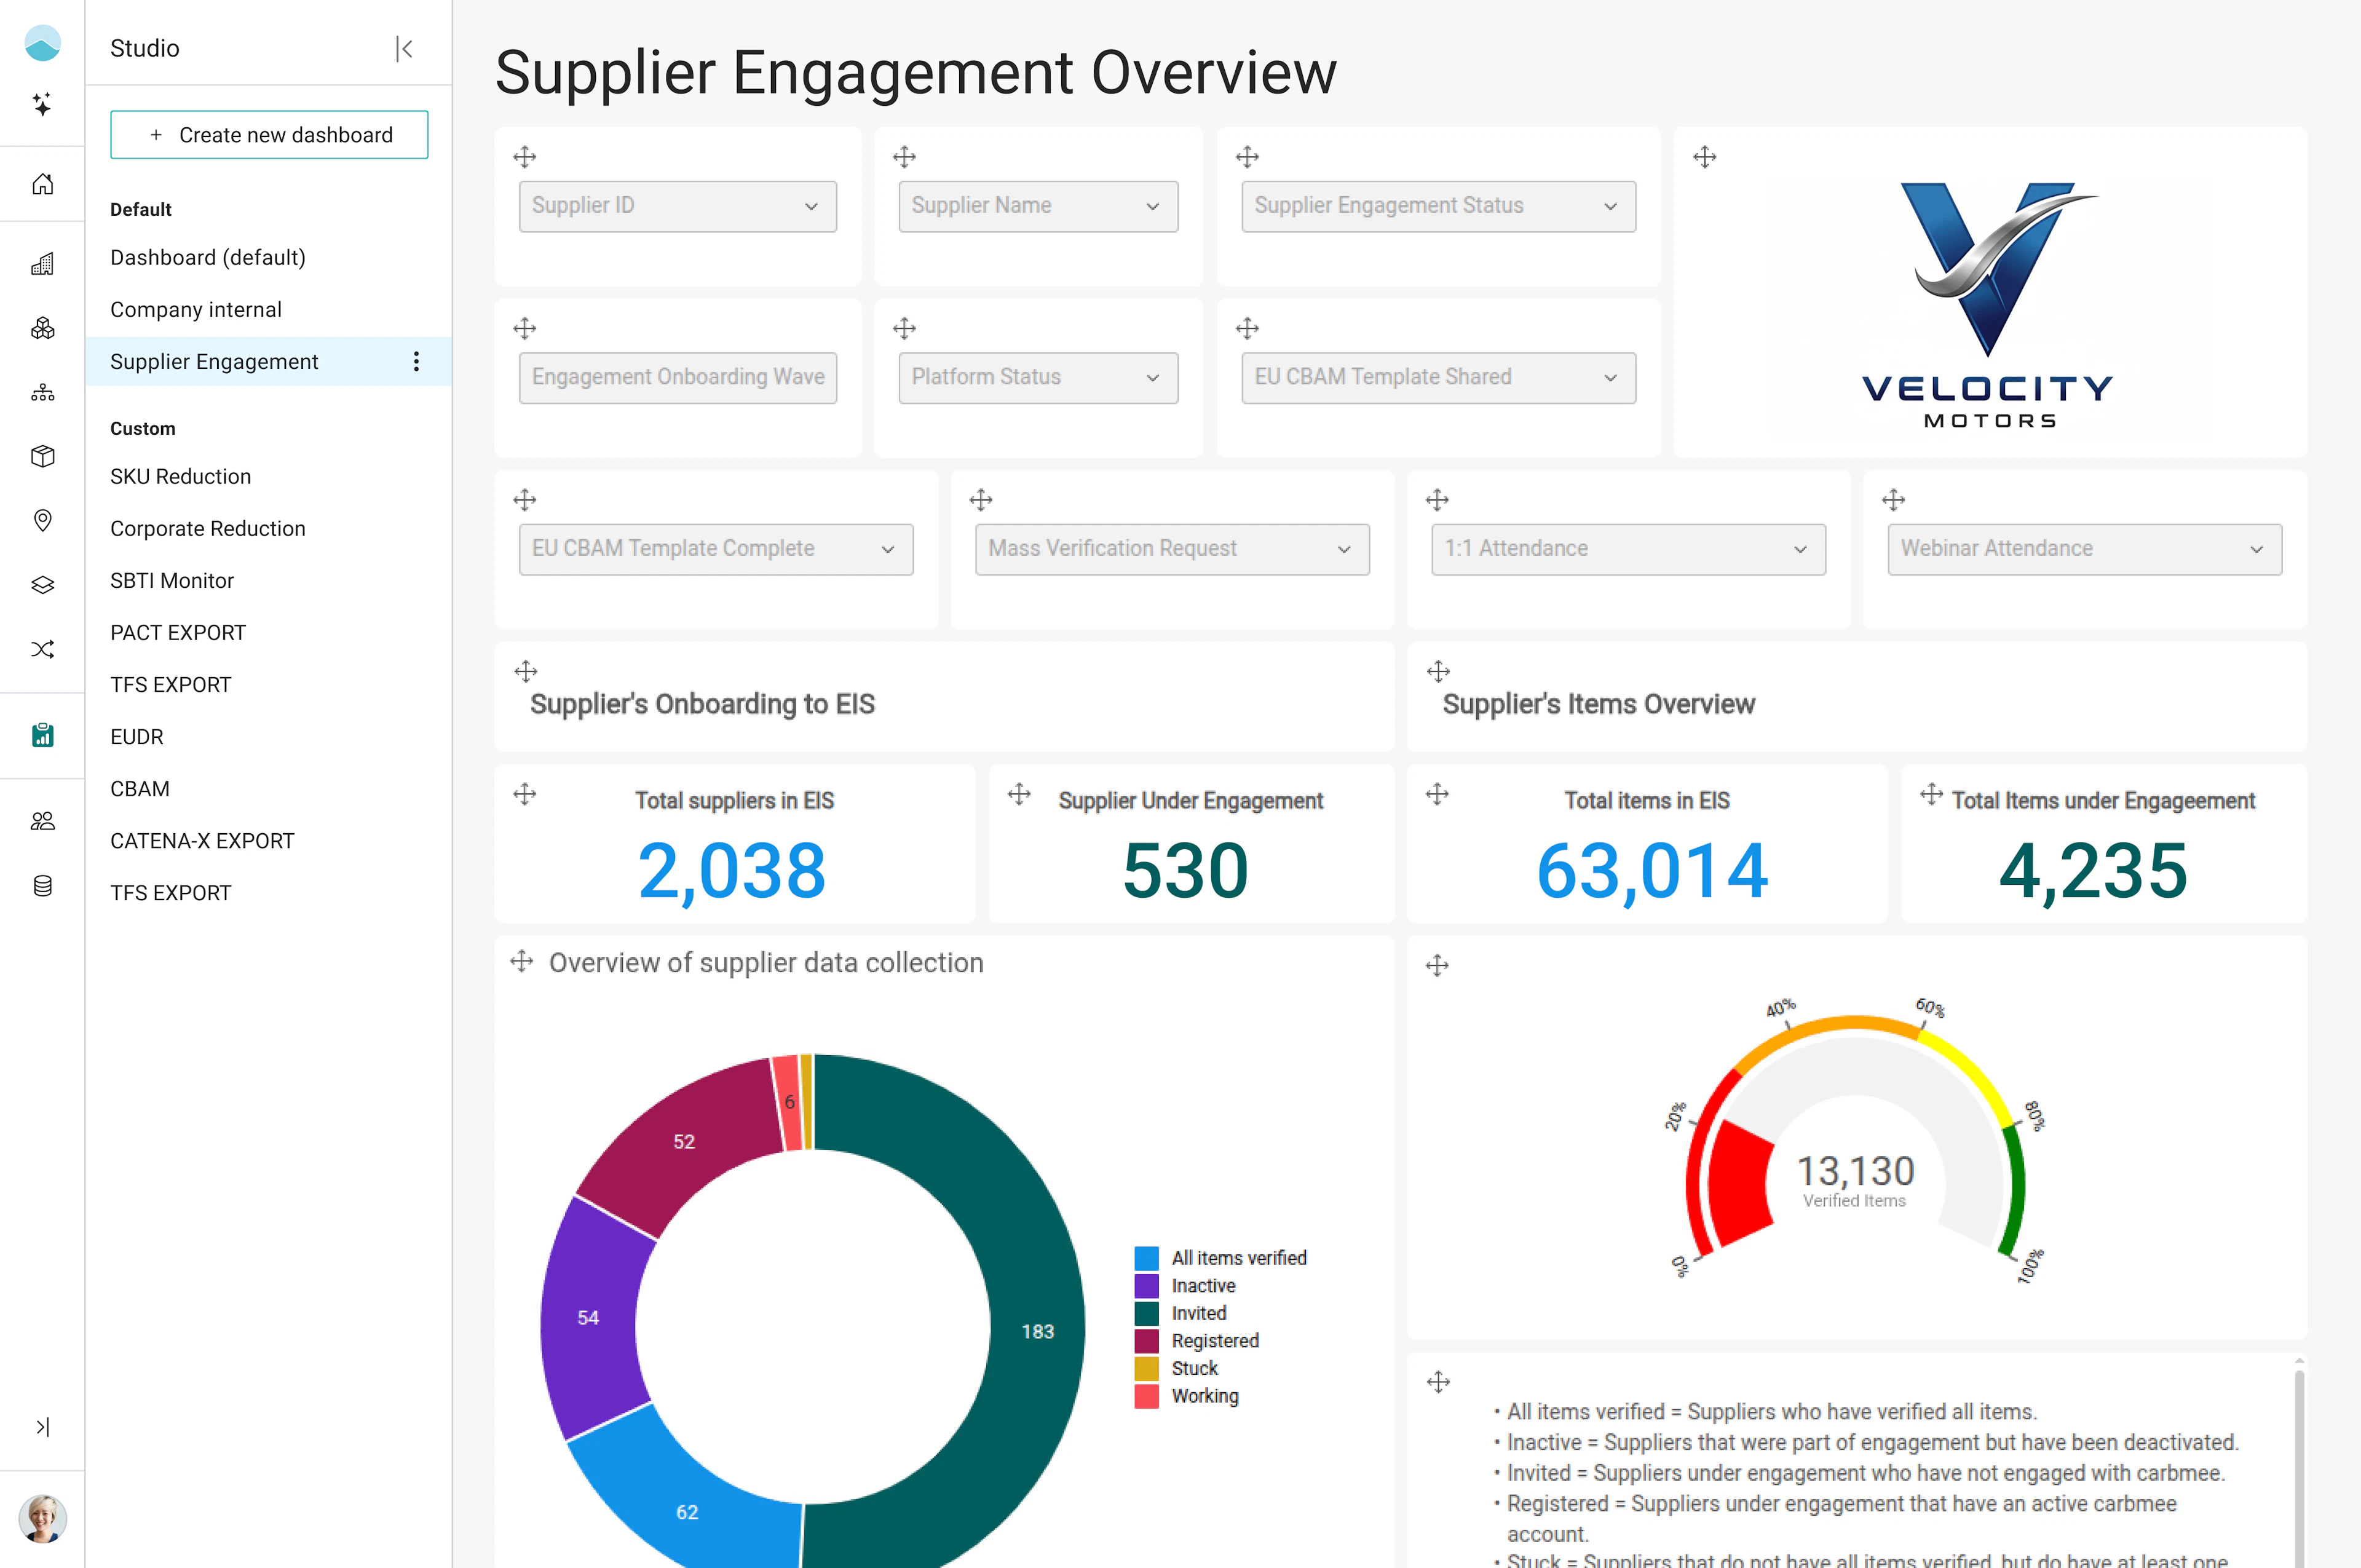
Task: Click move handle on Total suppliers card
Action: 525,794
